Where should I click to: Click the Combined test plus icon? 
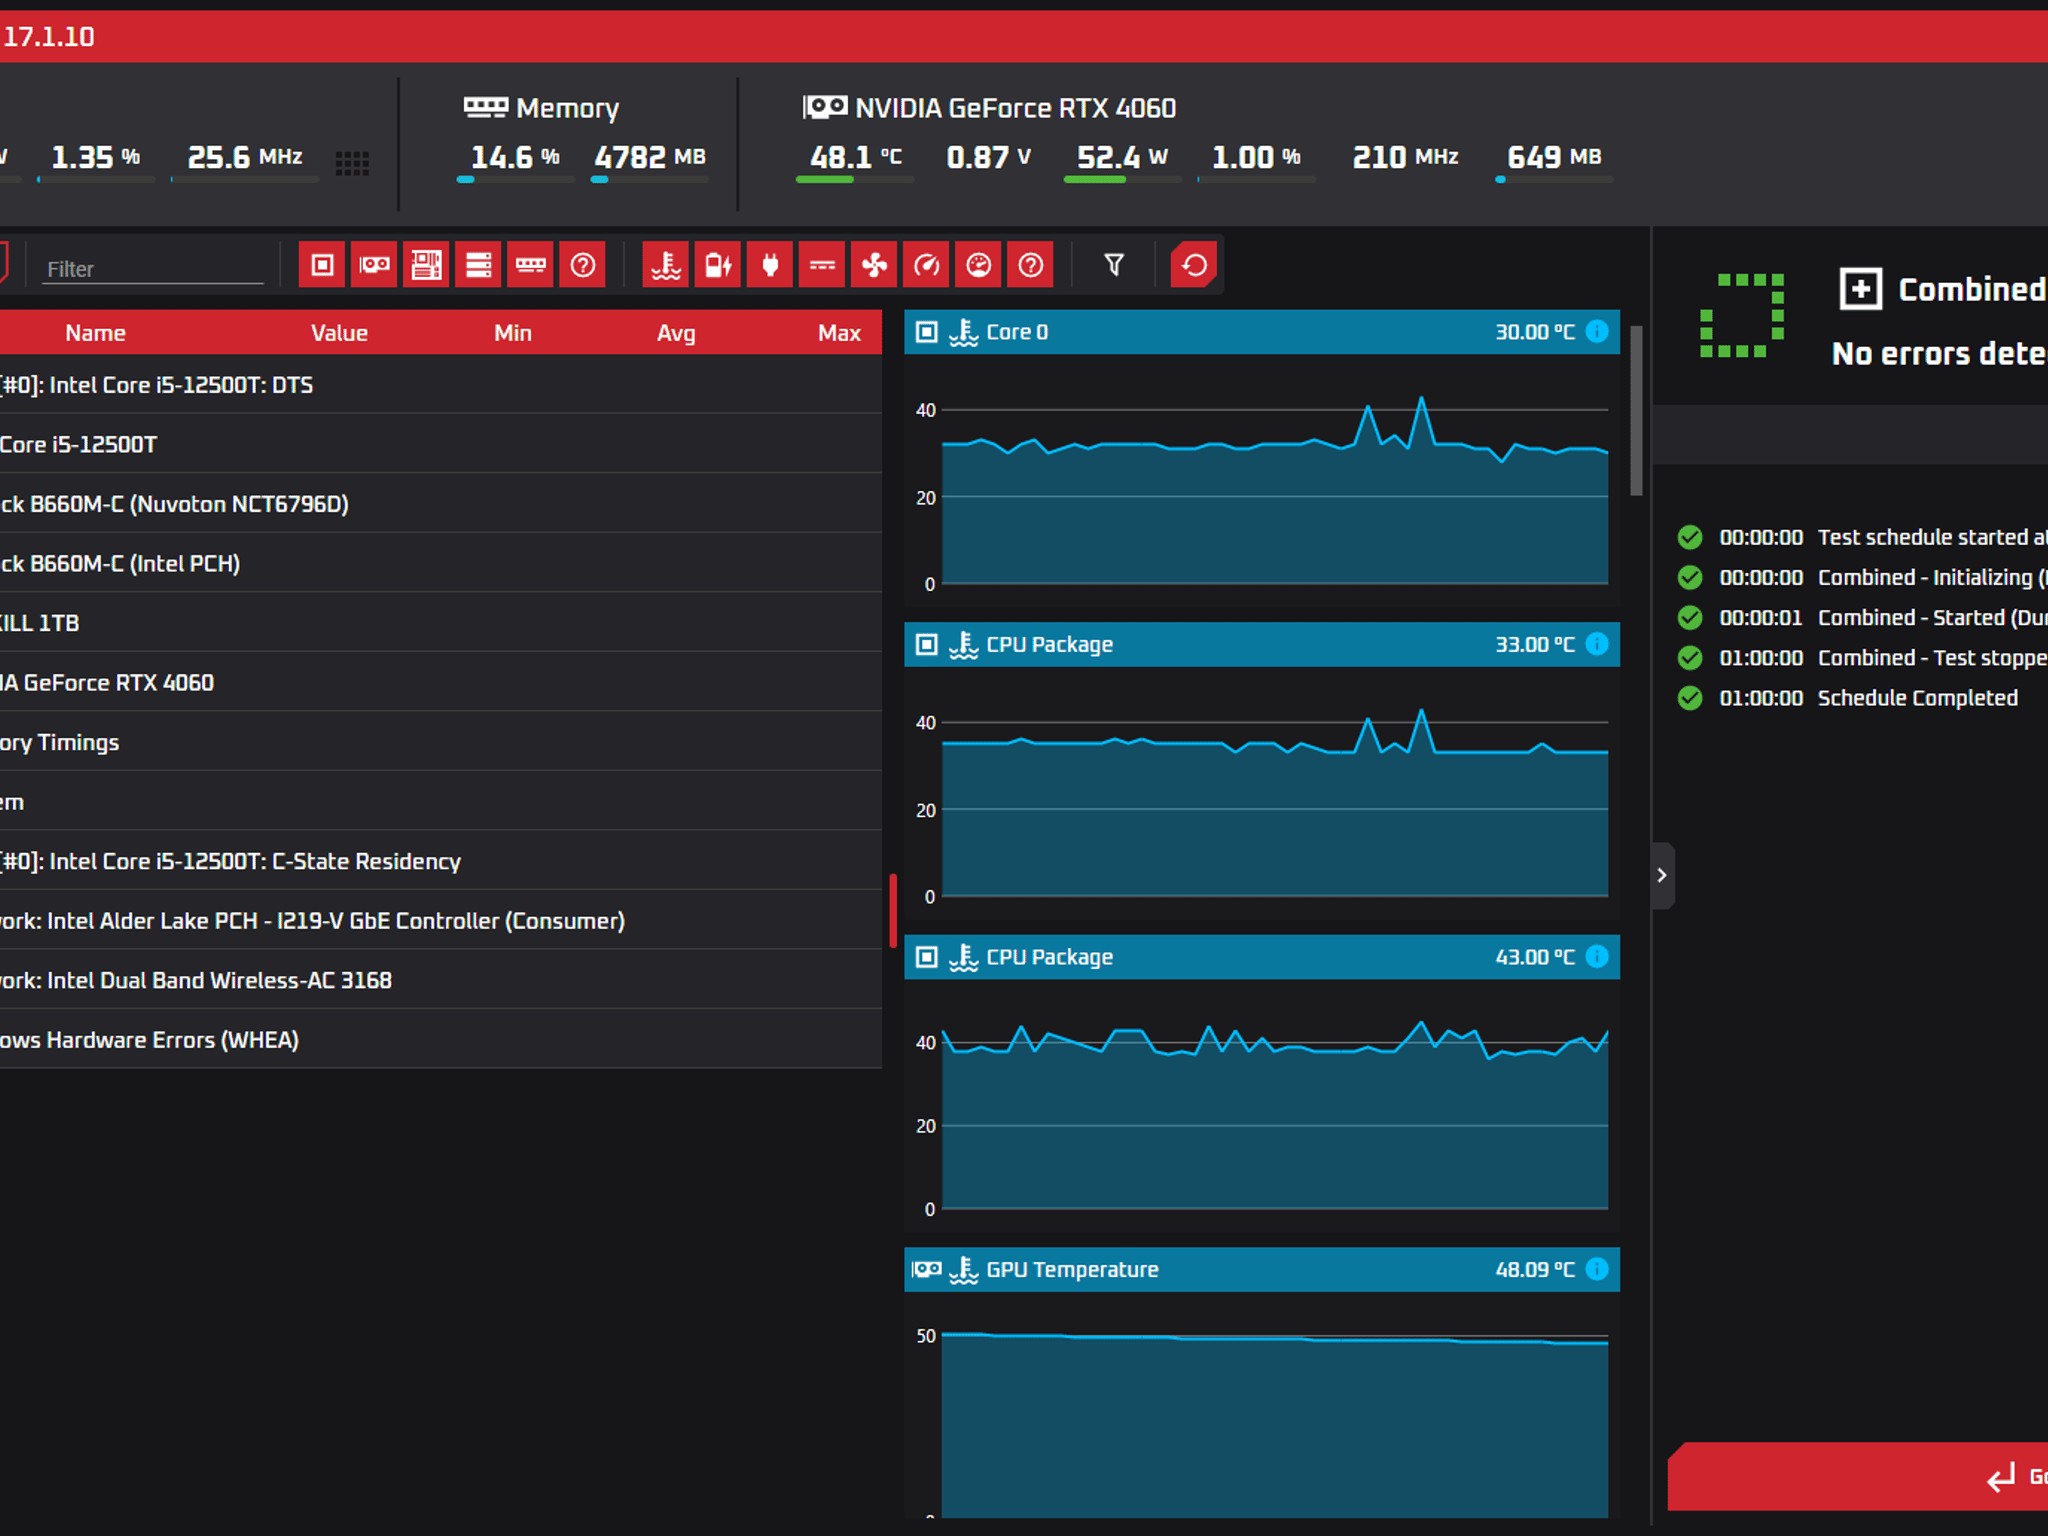(x=1861, y=289)
